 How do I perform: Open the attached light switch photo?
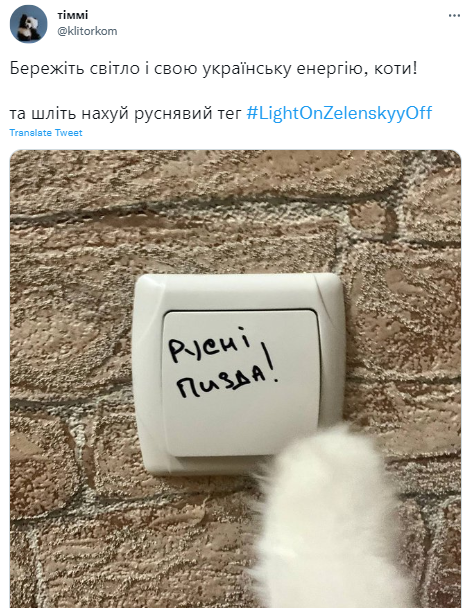click(x=235, y=379)
